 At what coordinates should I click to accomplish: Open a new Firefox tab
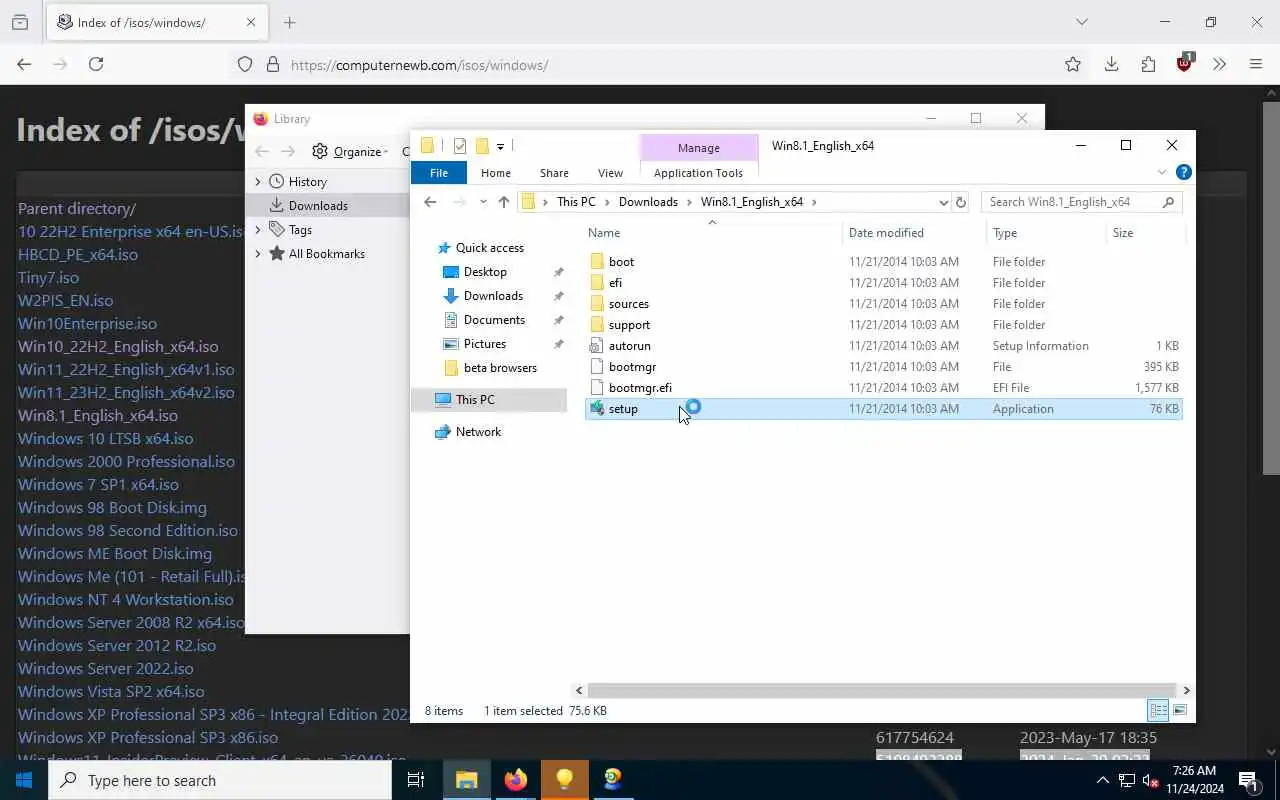point(290,22)
